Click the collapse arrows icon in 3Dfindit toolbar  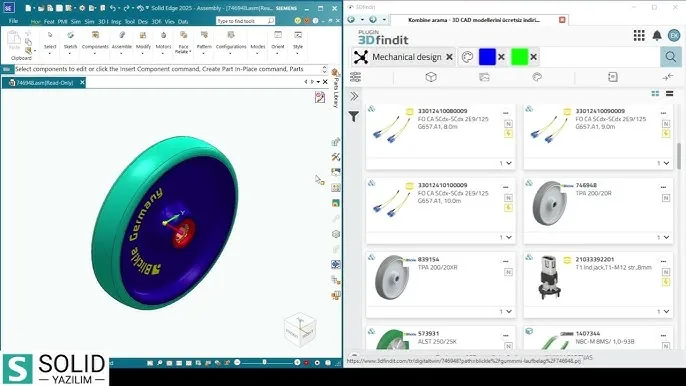(x=668, y=77)
